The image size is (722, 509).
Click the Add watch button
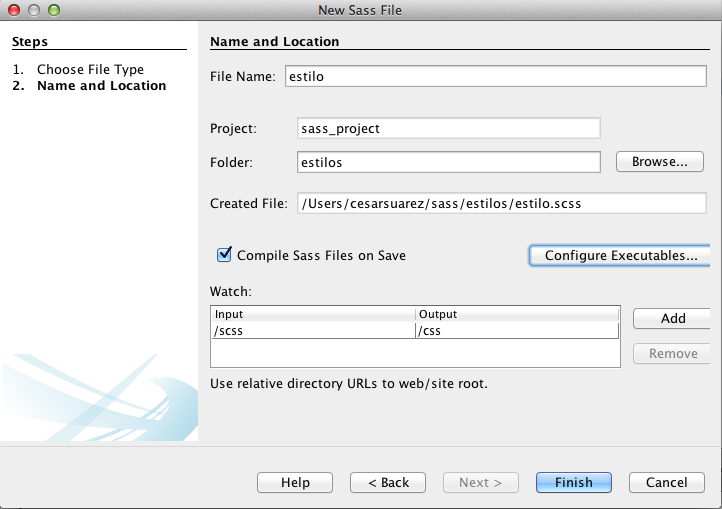[x=672, y=318]
